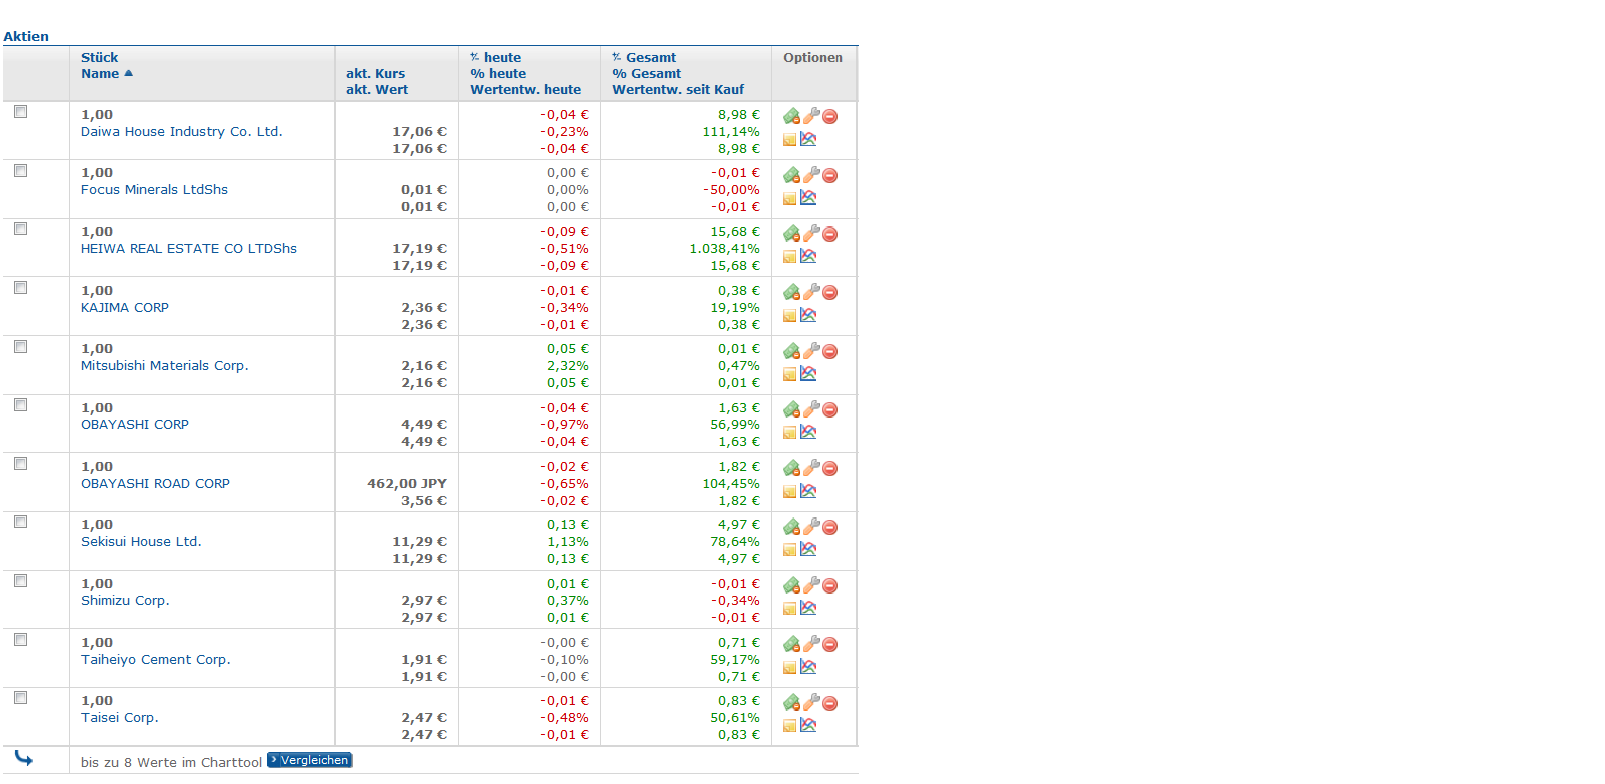Click the red delete icon for Sekisui House
Image resolution: width=1605 pixels, height=784 pixels.
pyautogui.click(x=830, y=527)
